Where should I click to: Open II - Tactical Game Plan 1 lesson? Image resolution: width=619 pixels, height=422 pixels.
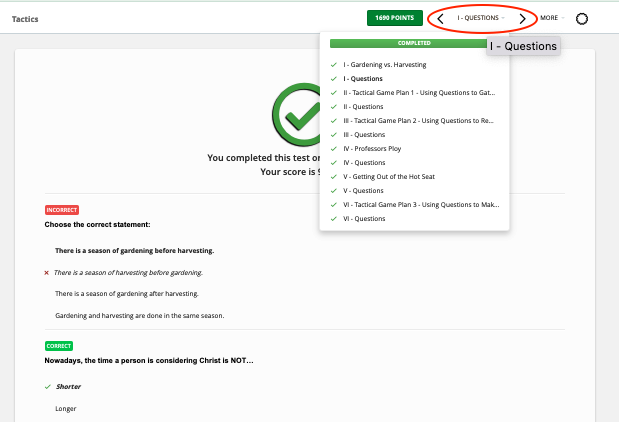420,92
